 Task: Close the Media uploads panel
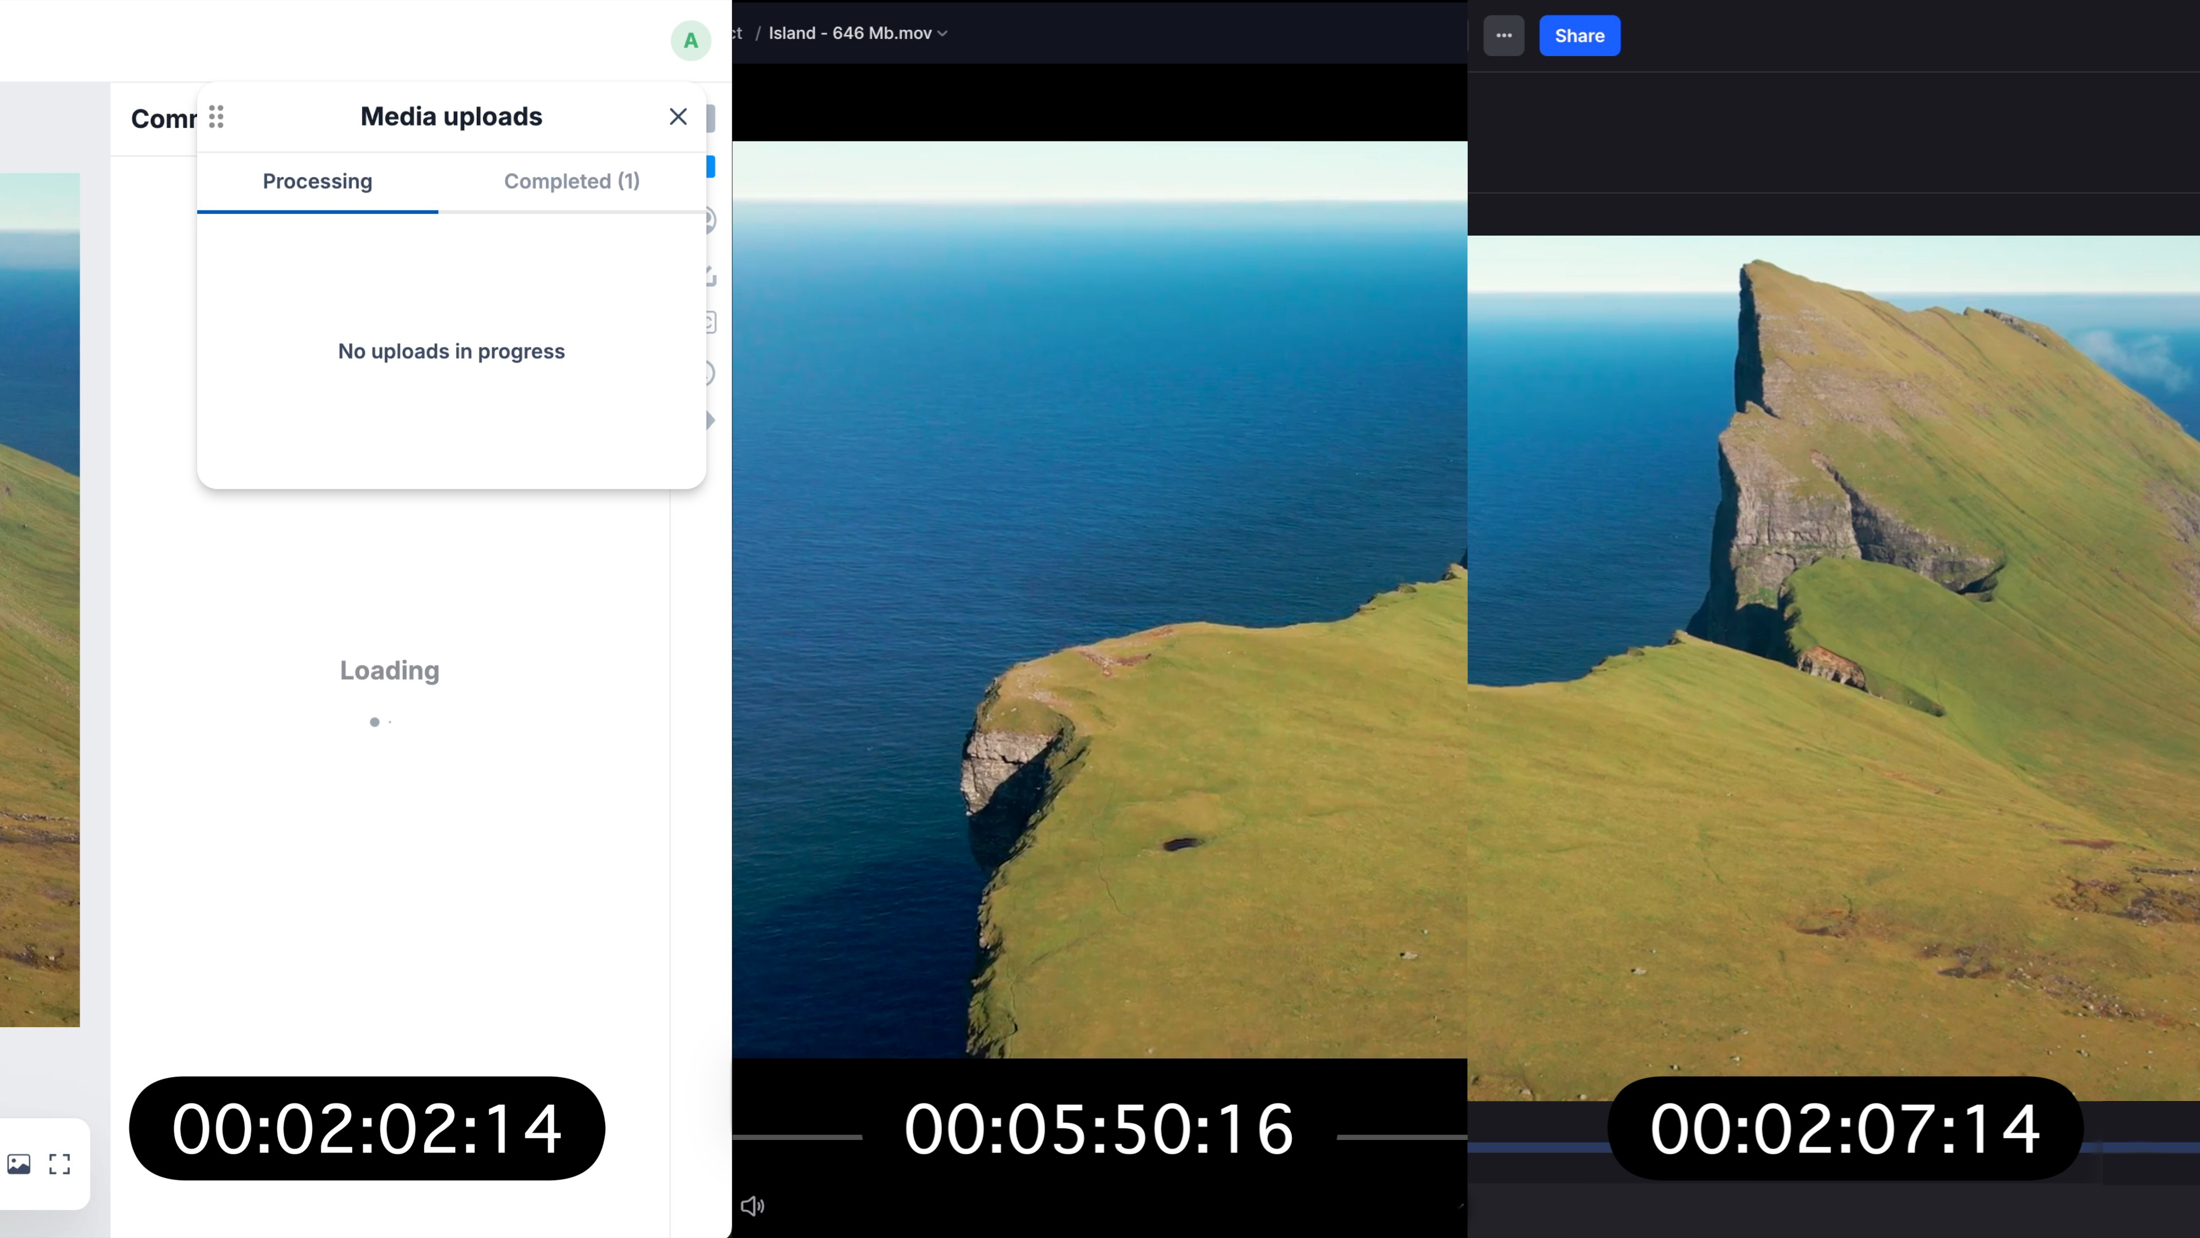tap(678, 117)
